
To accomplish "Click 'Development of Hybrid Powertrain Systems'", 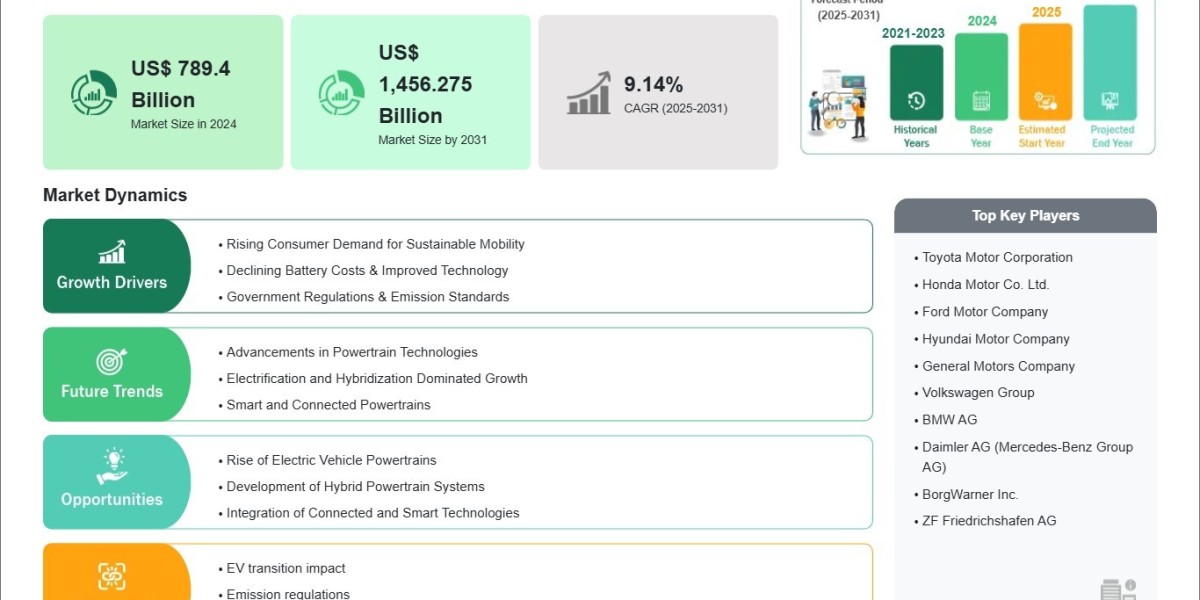I will 355,486.
